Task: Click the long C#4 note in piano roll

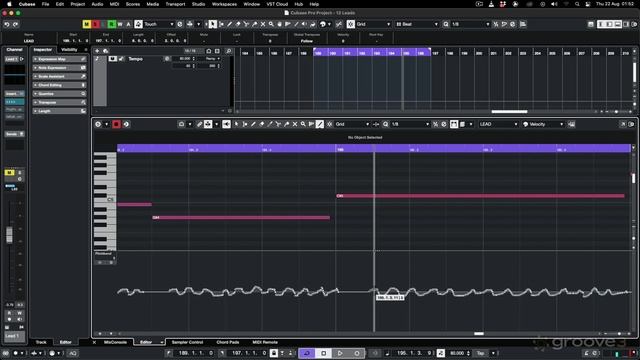Action: click(480, 196)
